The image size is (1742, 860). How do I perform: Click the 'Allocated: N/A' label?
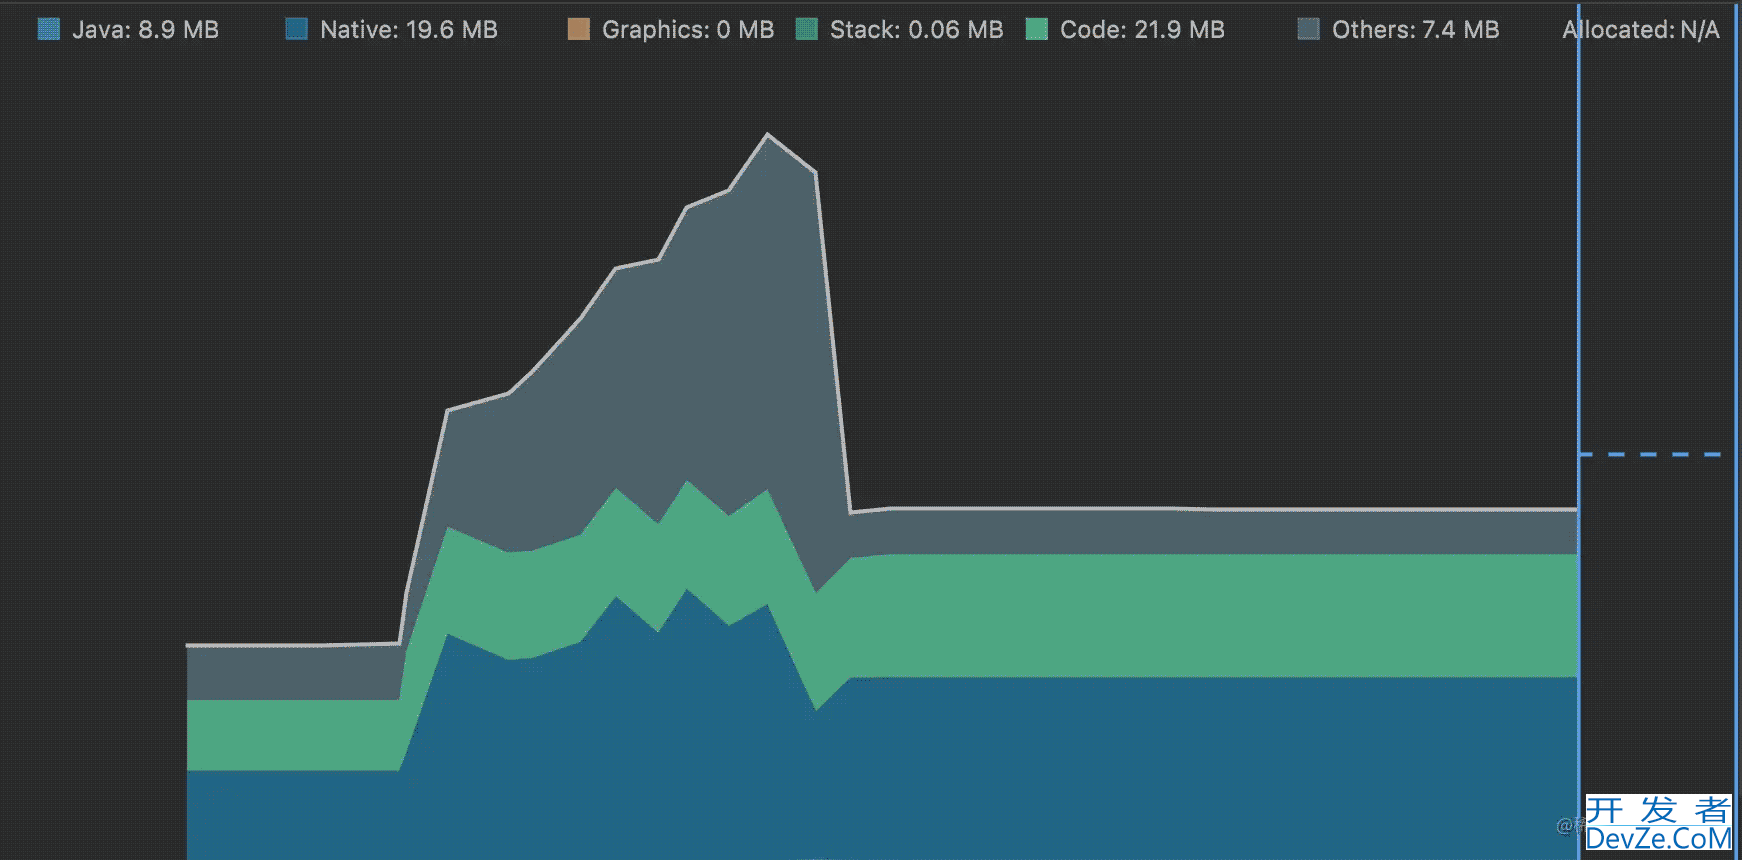pos(1640,30)
